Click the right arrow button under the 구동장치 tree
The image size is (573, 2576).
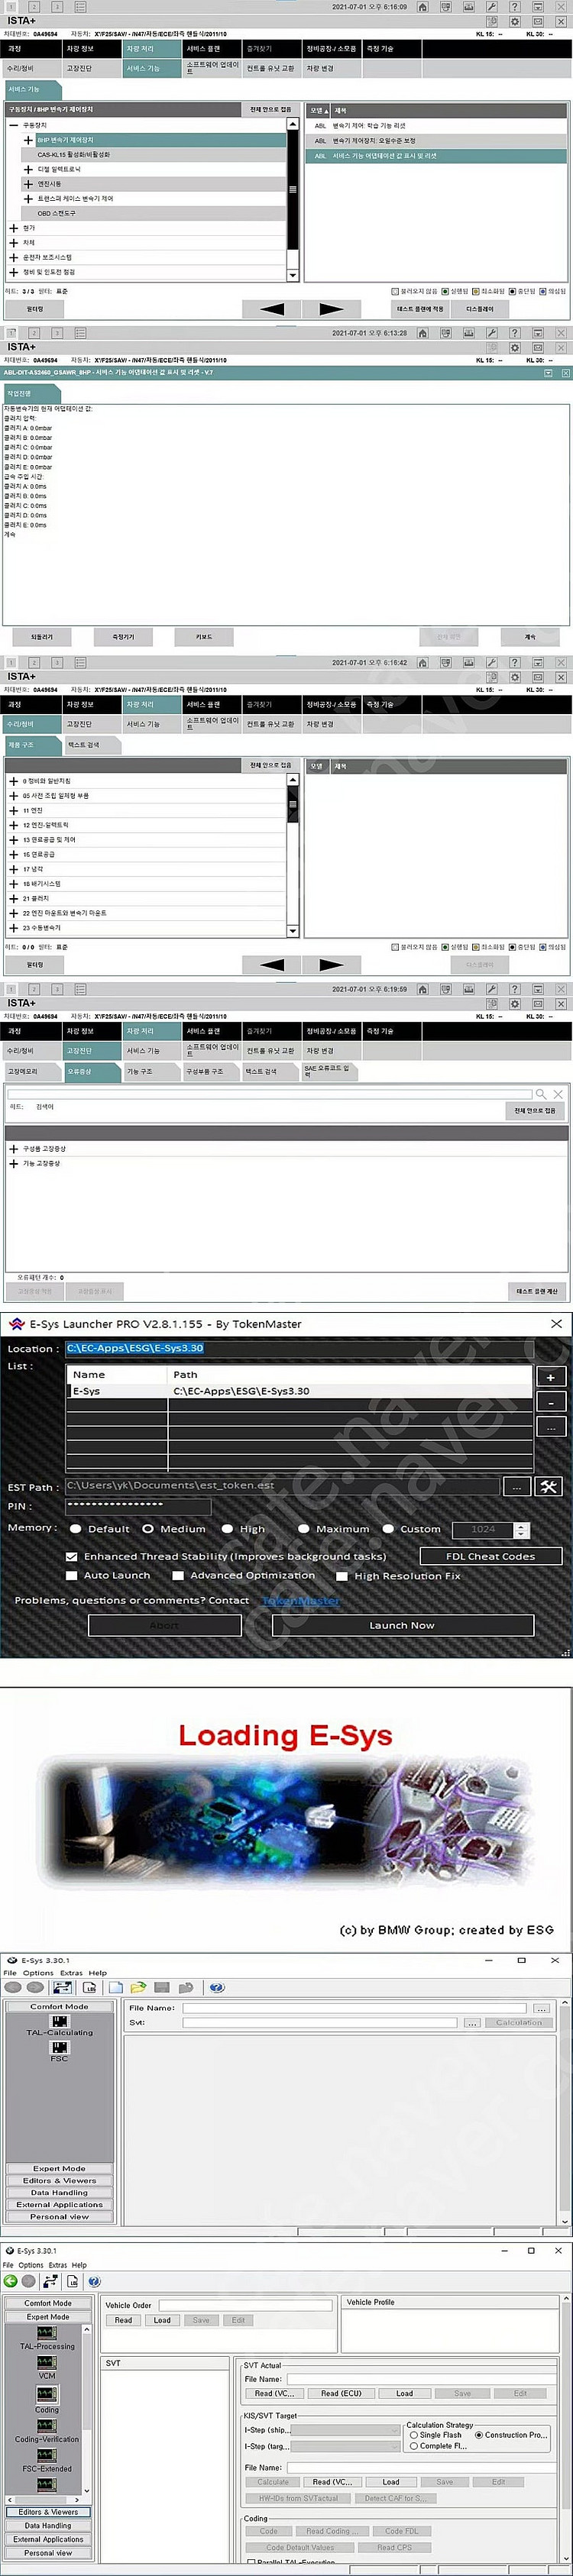click(x=330, y=309)
